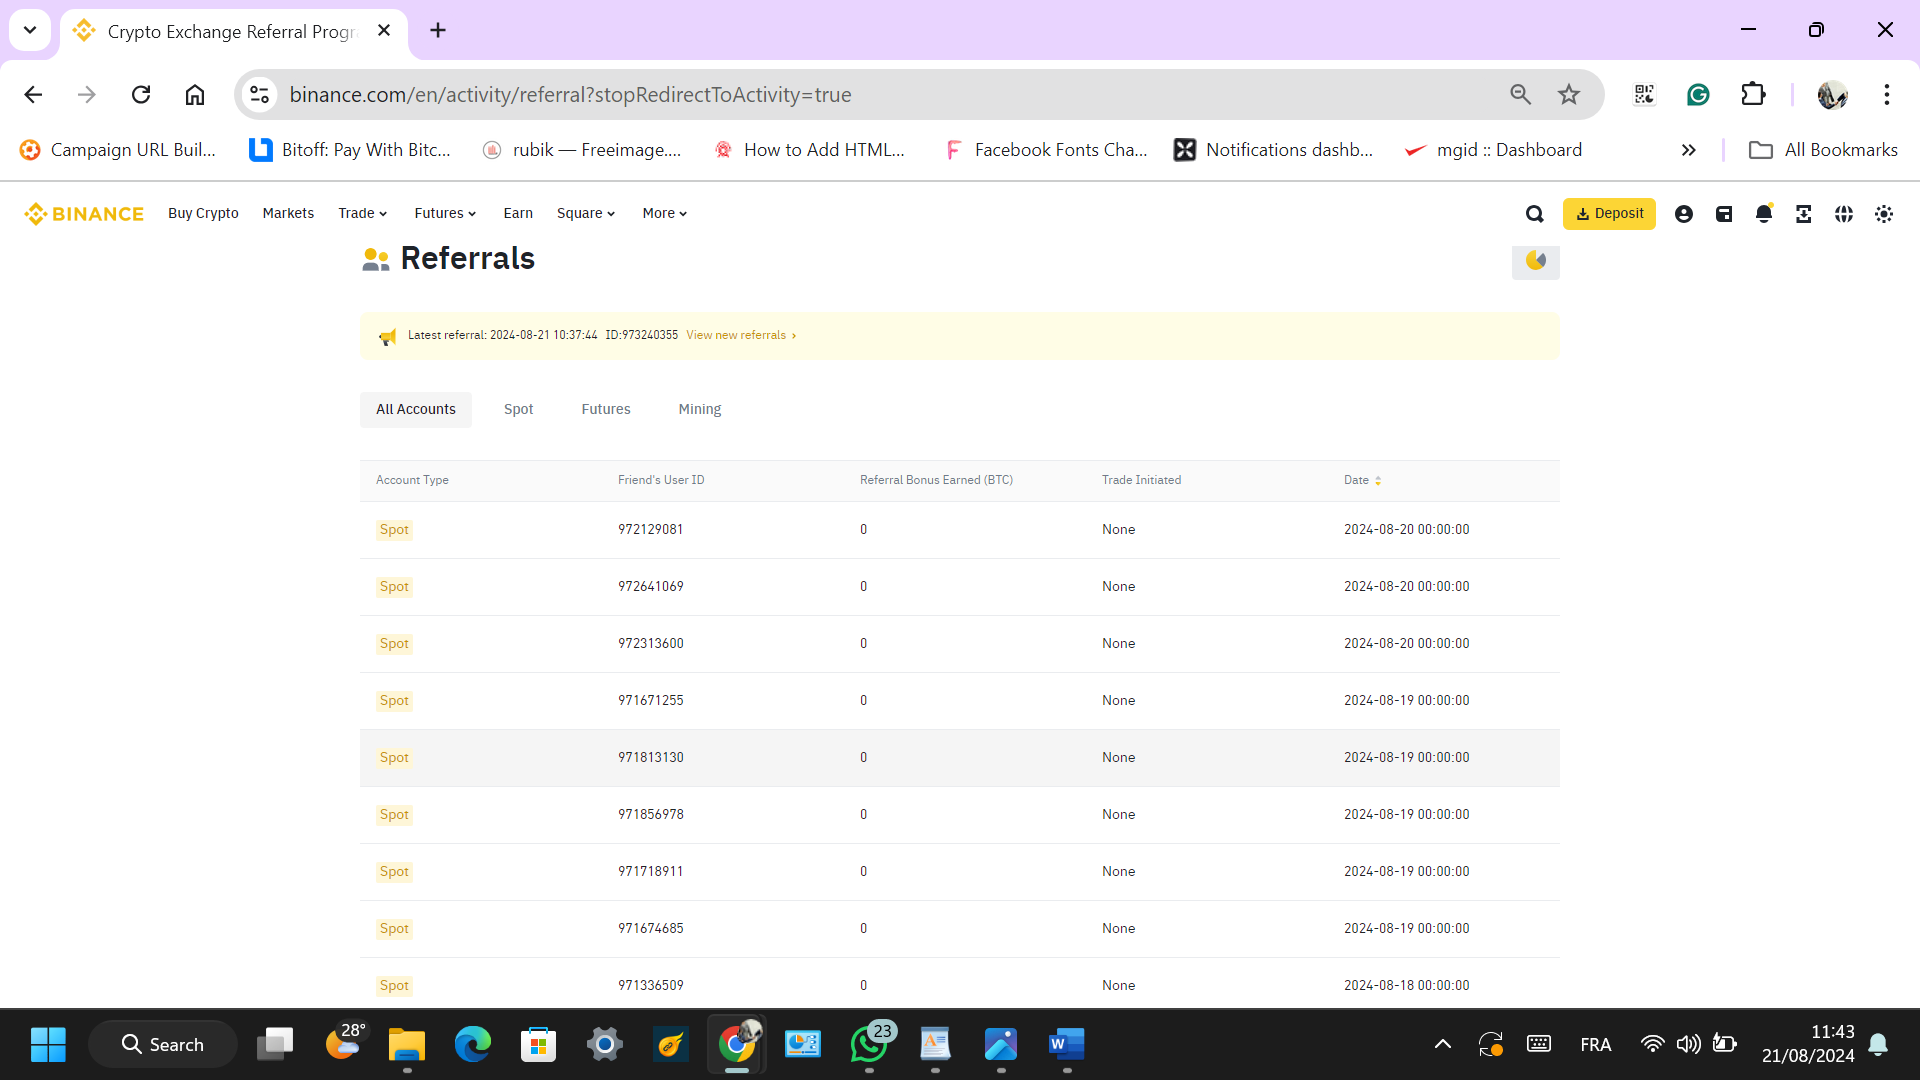The height and width of the screenshot is (1080, 1920).
Task: Expand the Futures dropdown in navbar
Action: [445, 214]
